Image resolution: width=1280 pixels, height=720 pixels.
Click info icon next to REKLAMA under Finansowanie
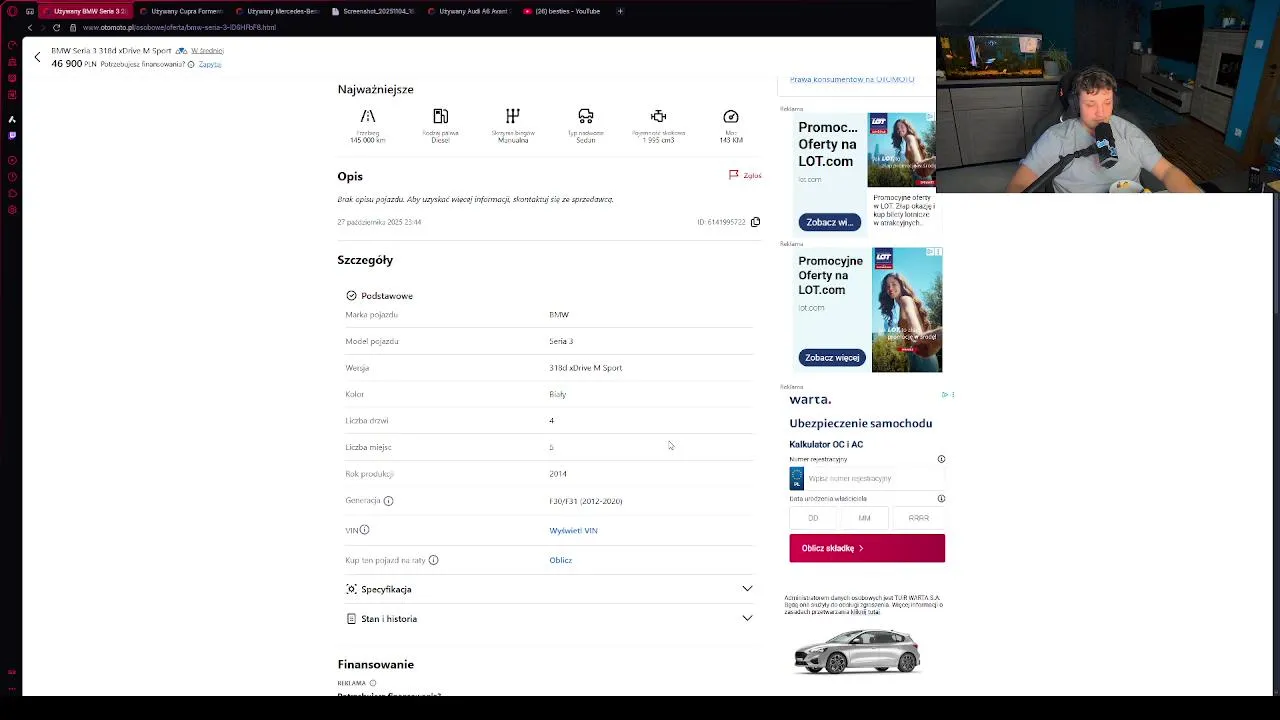373,683
